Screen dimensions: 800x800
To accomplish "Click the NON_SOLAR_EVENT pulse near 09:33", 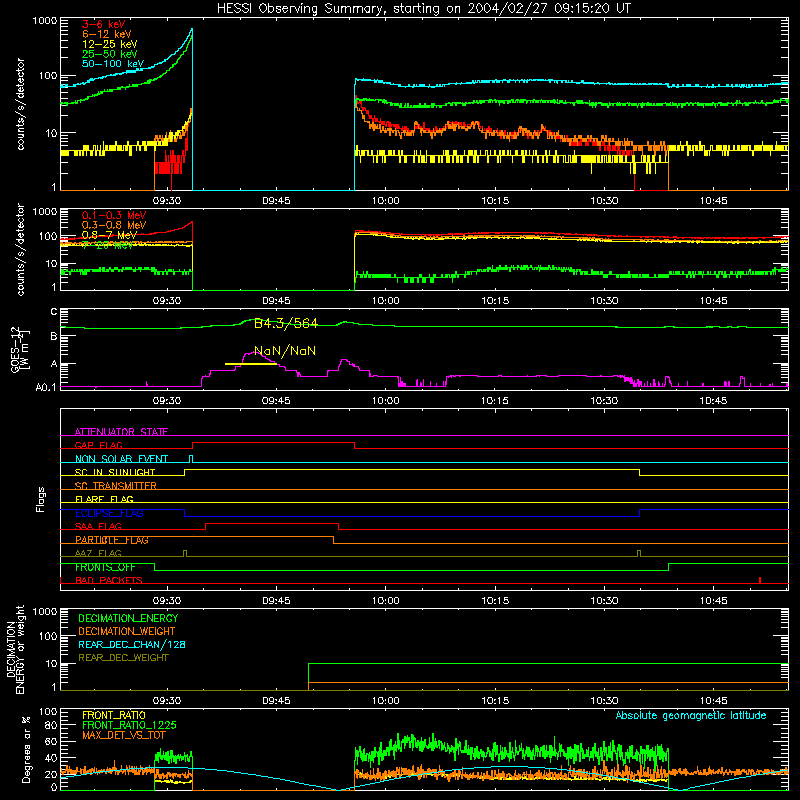I will click(x=191, y=459).
